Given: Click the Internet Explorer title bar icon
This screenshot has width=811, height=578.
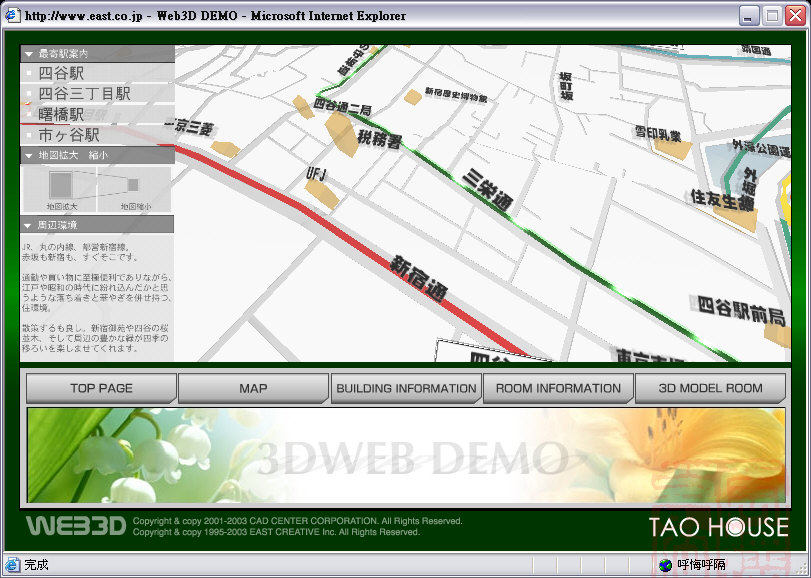Looking at the screenshot, I should (x=12, y=15).
